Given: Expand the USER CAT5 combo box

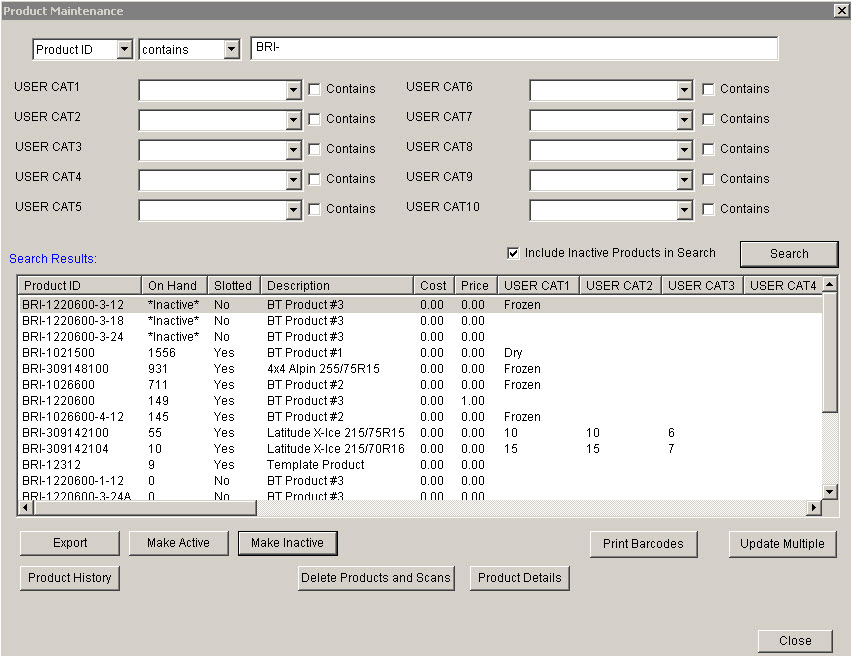Looking at the screenshot, I should click(x=293, y=209).
